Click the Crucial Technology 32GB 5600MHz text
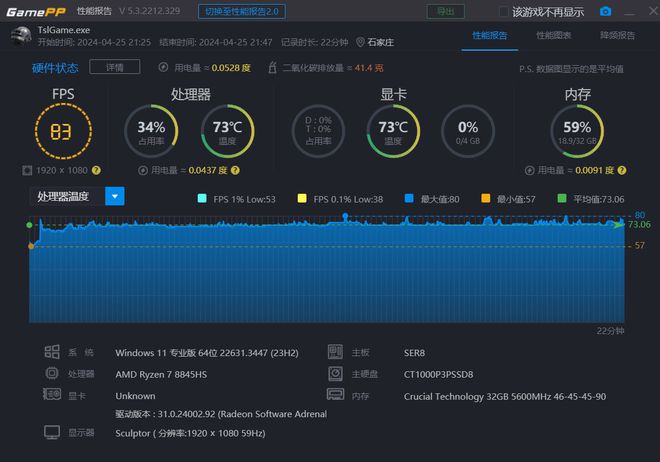660x462 pixels. 505,396
